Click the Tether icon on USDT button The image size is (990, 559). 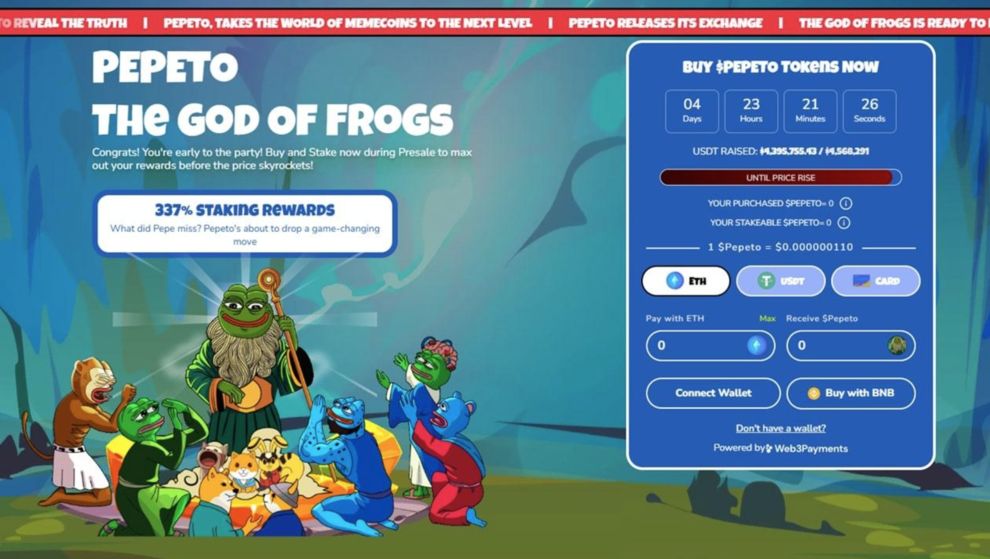click(766, 281)
